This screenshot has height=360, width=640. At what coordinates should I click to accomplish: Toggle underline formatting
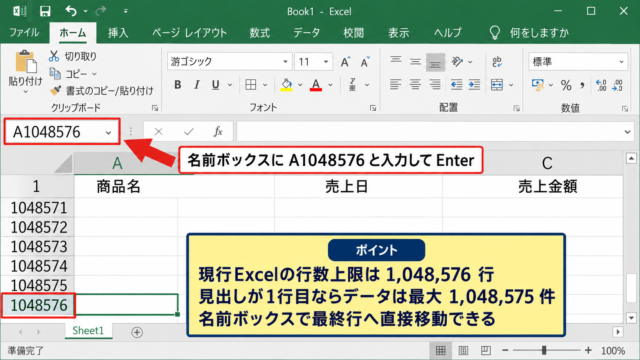coord(216,85)
